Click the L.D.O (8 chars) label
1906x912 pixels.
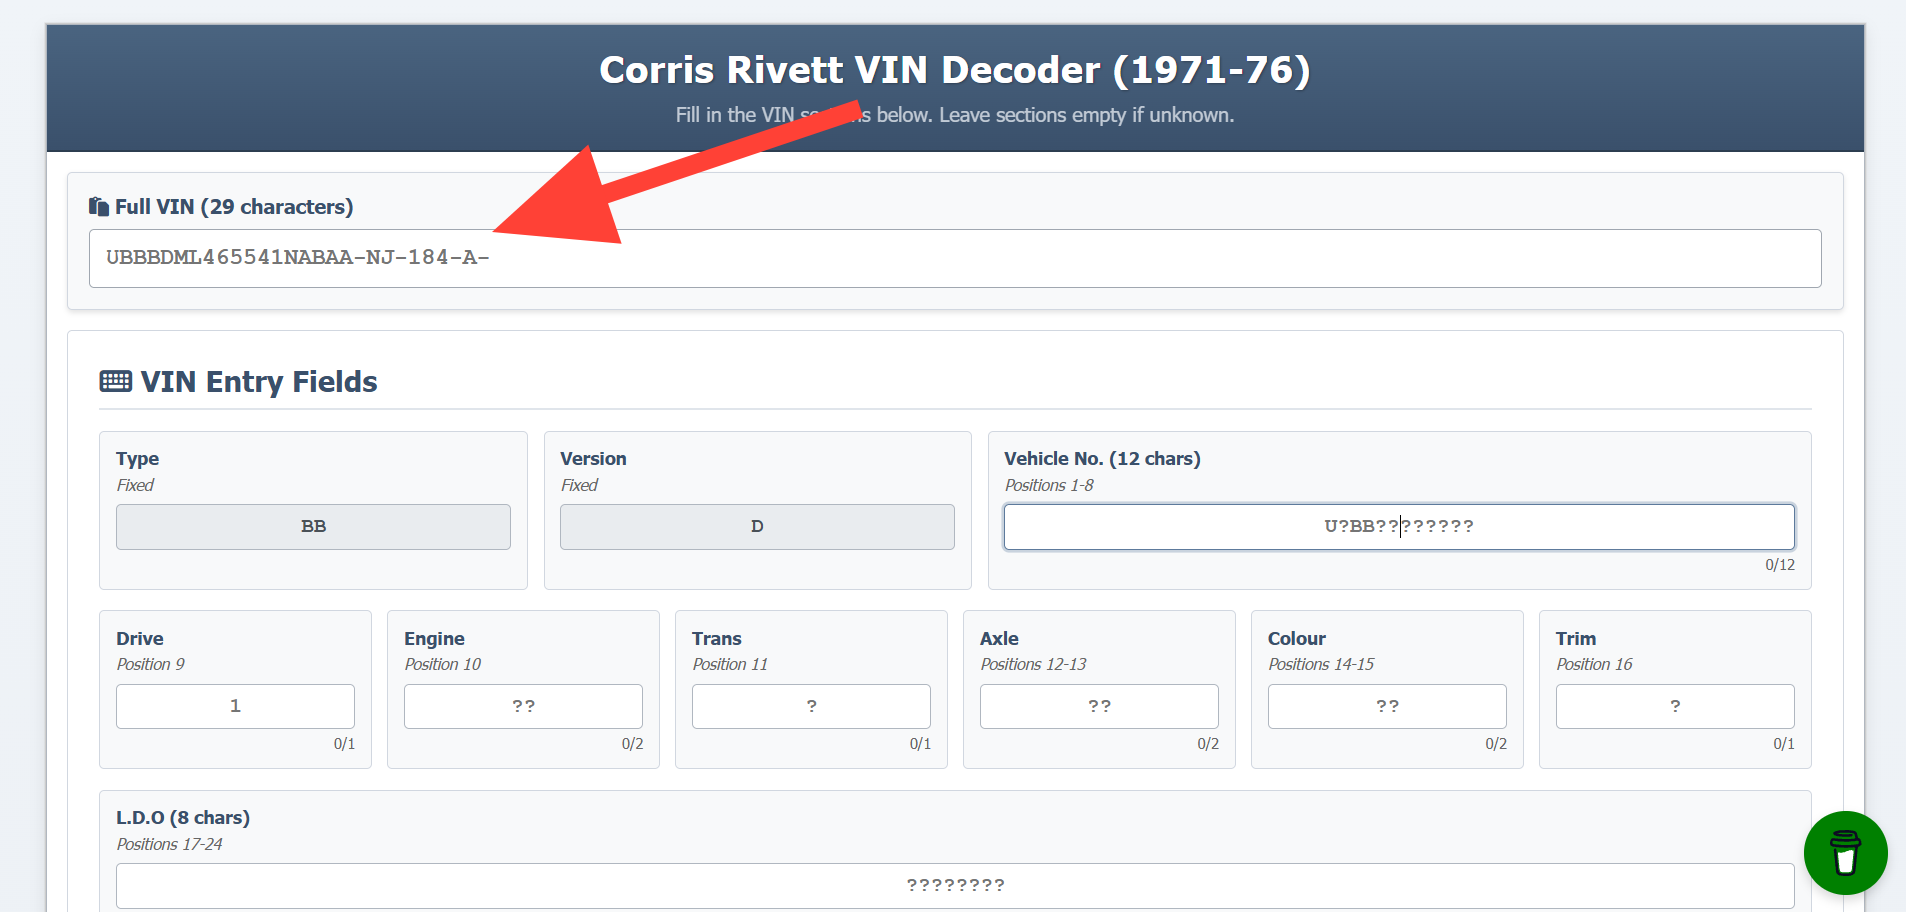183,818
